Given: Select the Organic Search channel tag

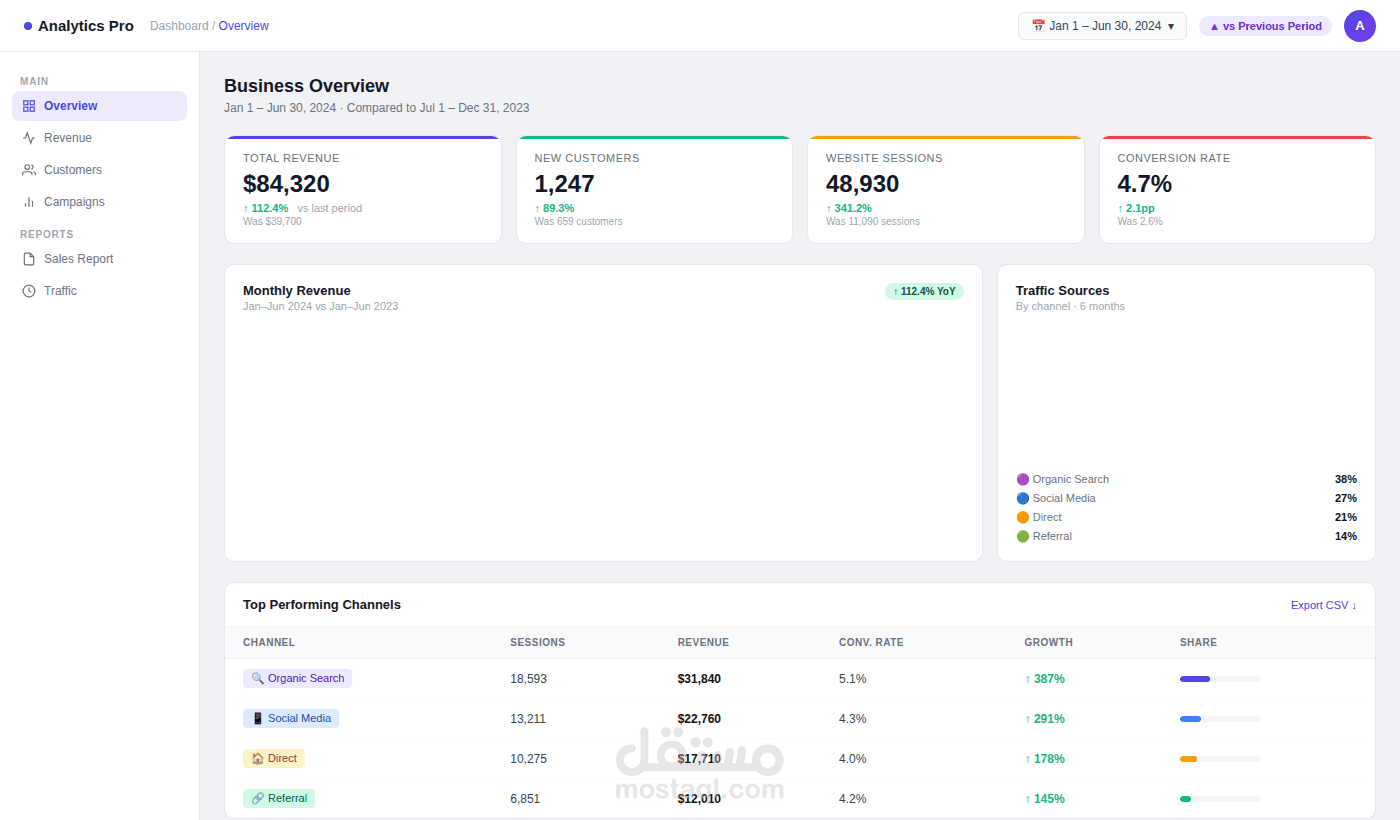Looking at the screenshot, I should (297, 678).
